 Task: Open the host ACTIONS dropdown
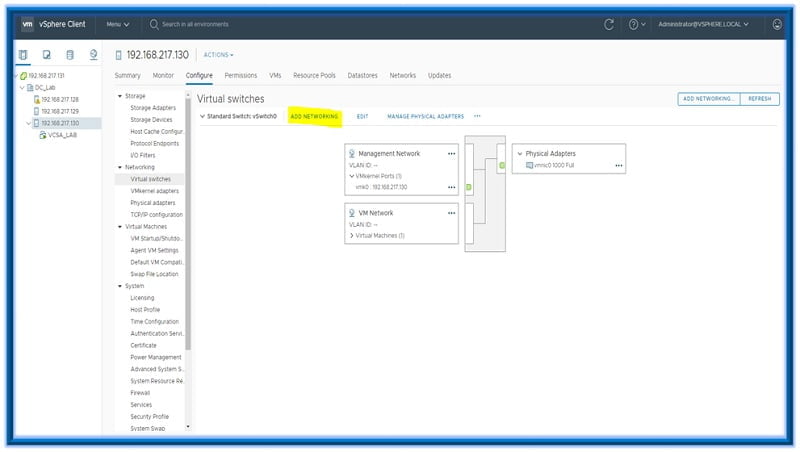218,55
